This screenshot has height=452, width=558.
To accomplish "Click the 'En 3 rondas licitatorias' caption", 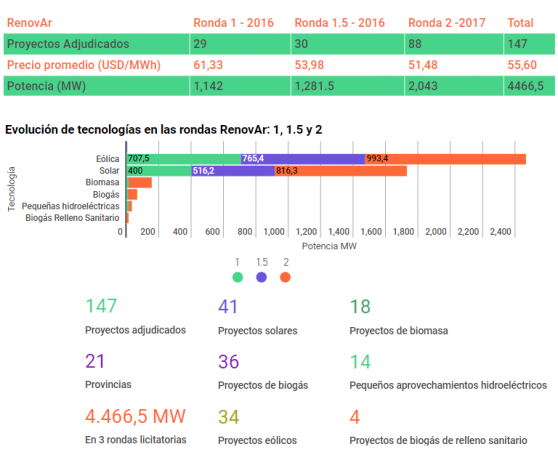I will tap(136, 440).
